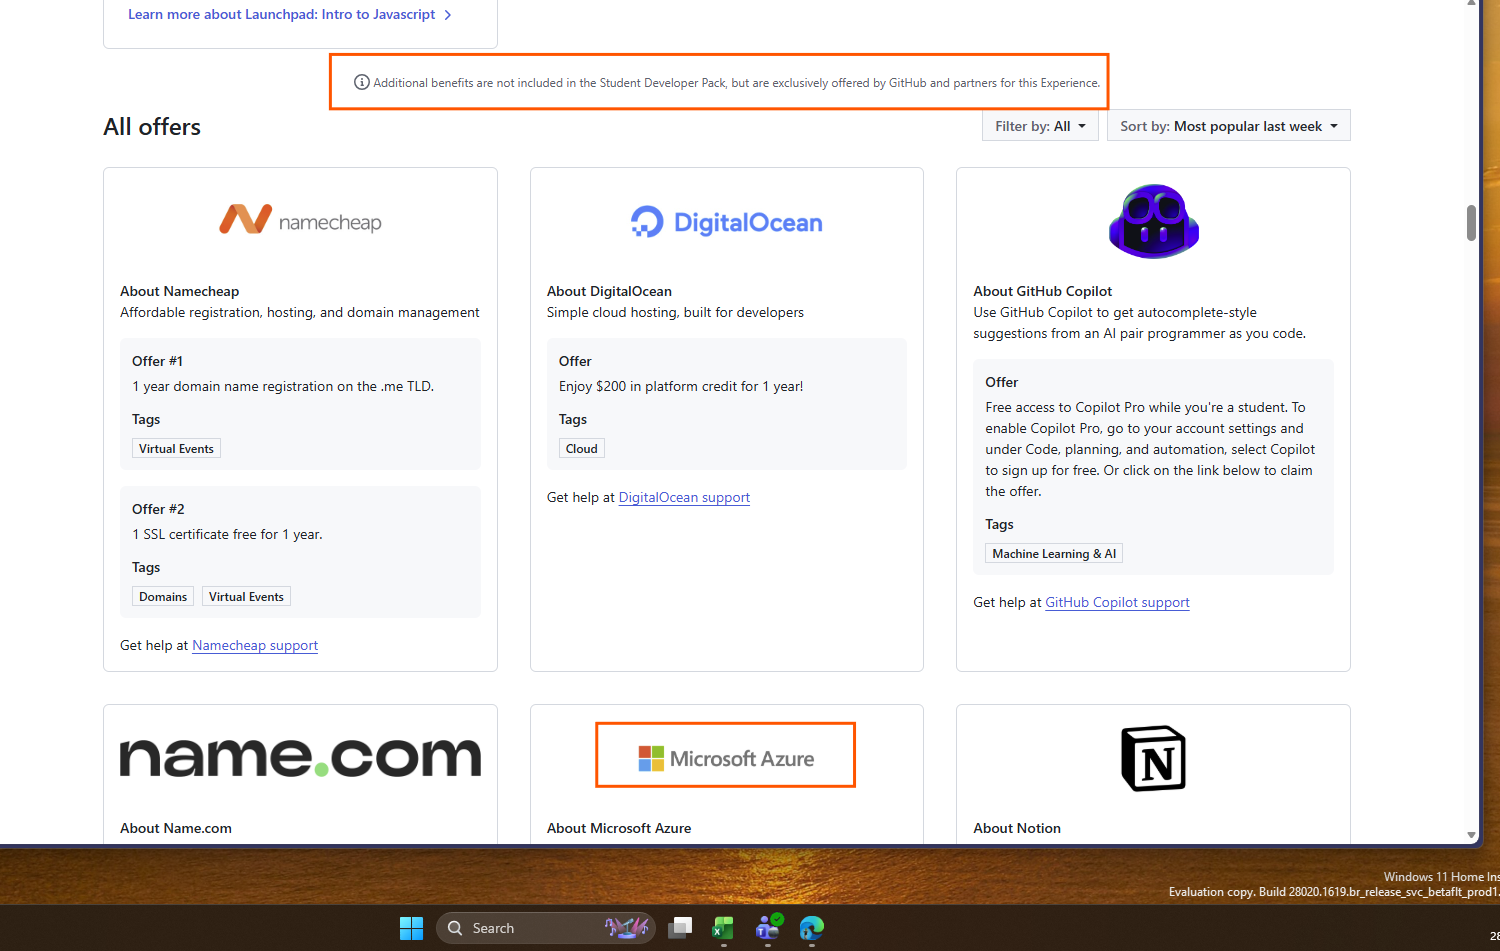This screenshot has width=1500, height=951.
Task: Click the page vertical scrollbar thumb
Action: point(1471,223)
